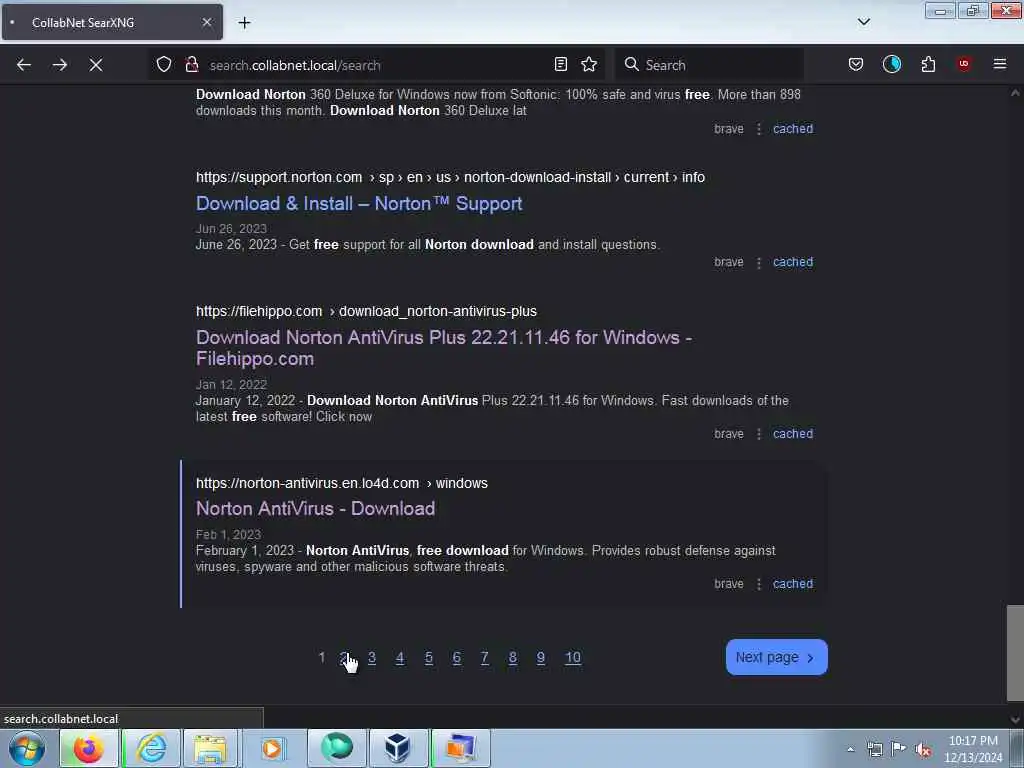1024x768 pixels.
Task: Open VirtualBox from the taskbar
Action: [398, 748]
